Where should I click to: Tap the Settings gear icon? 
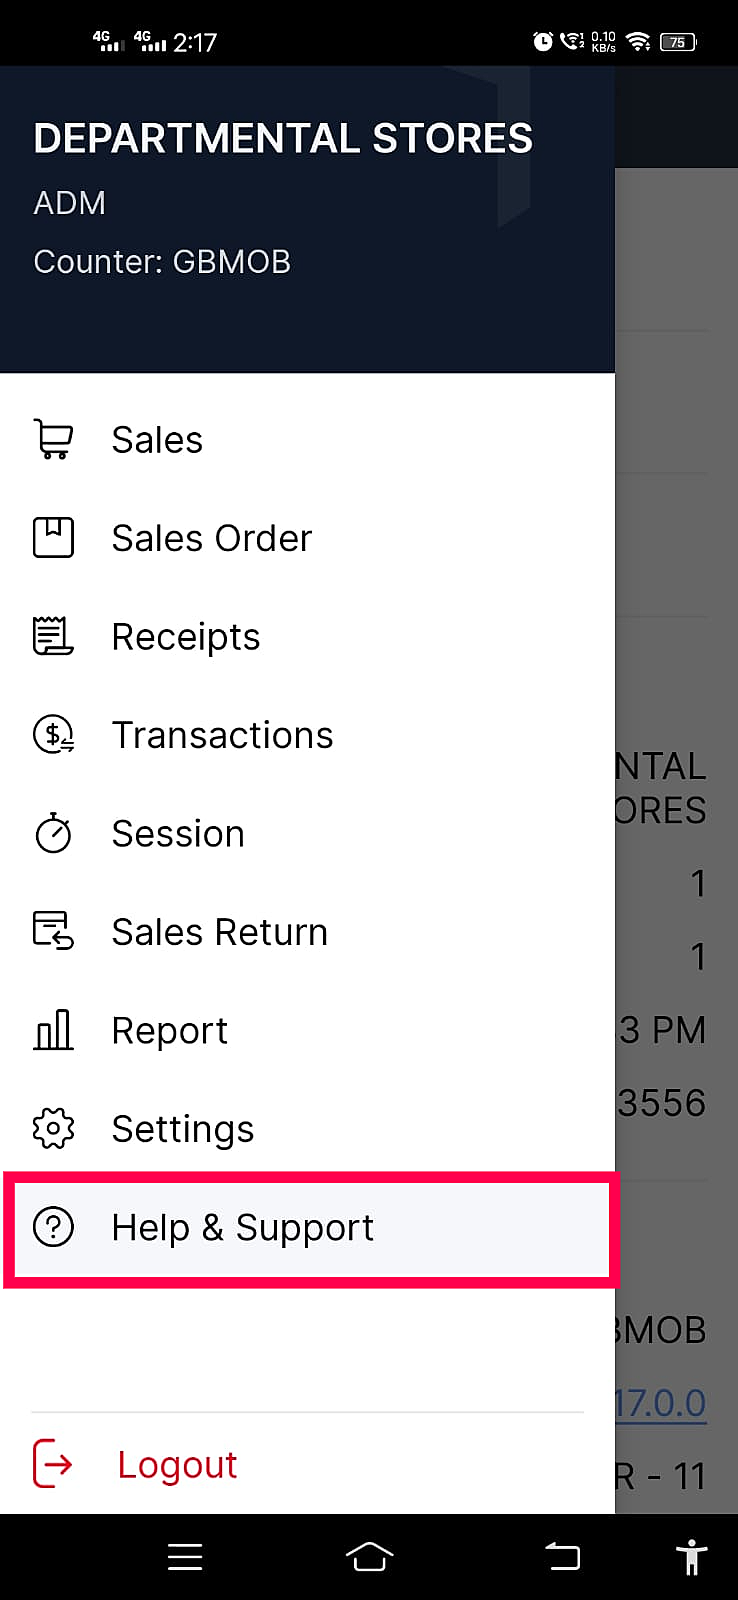point(53,1128)
